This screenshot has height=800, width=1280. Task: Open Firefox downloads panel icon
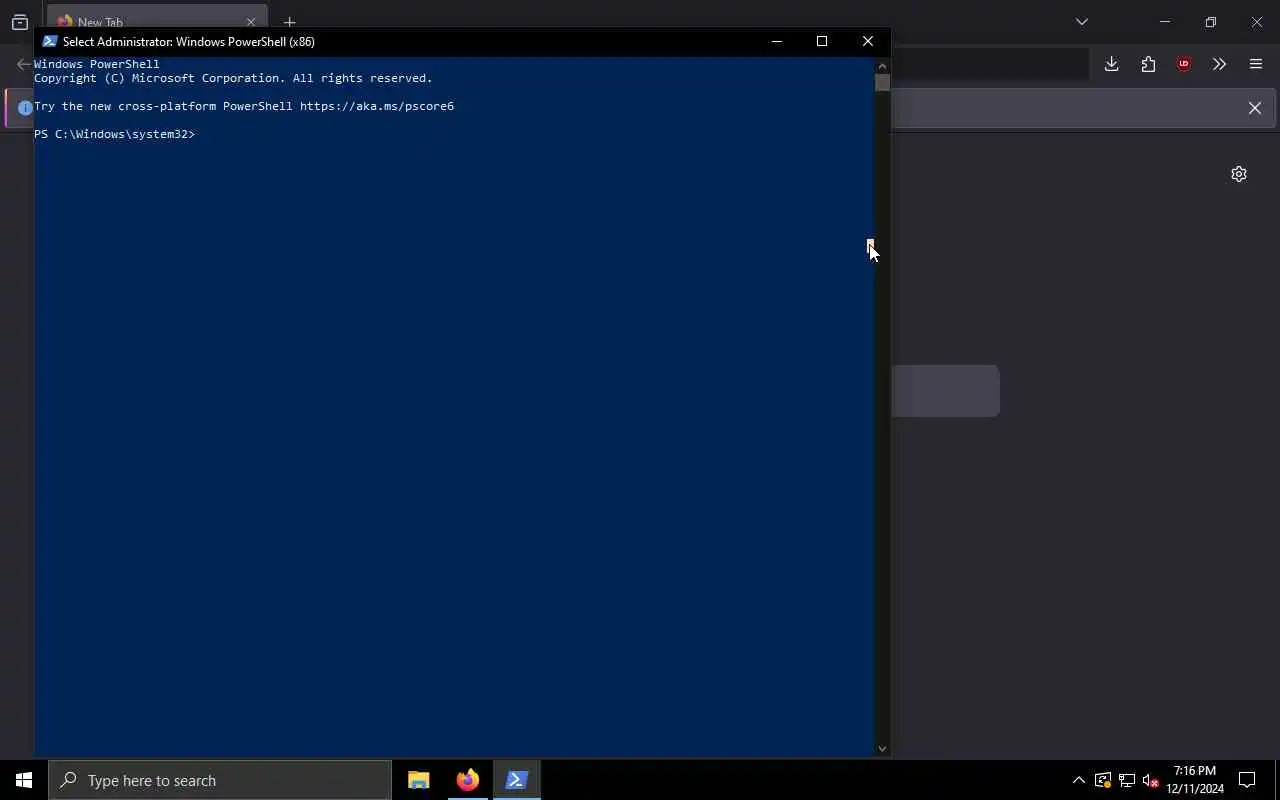pyautogui.click(x=1111, y=64)
